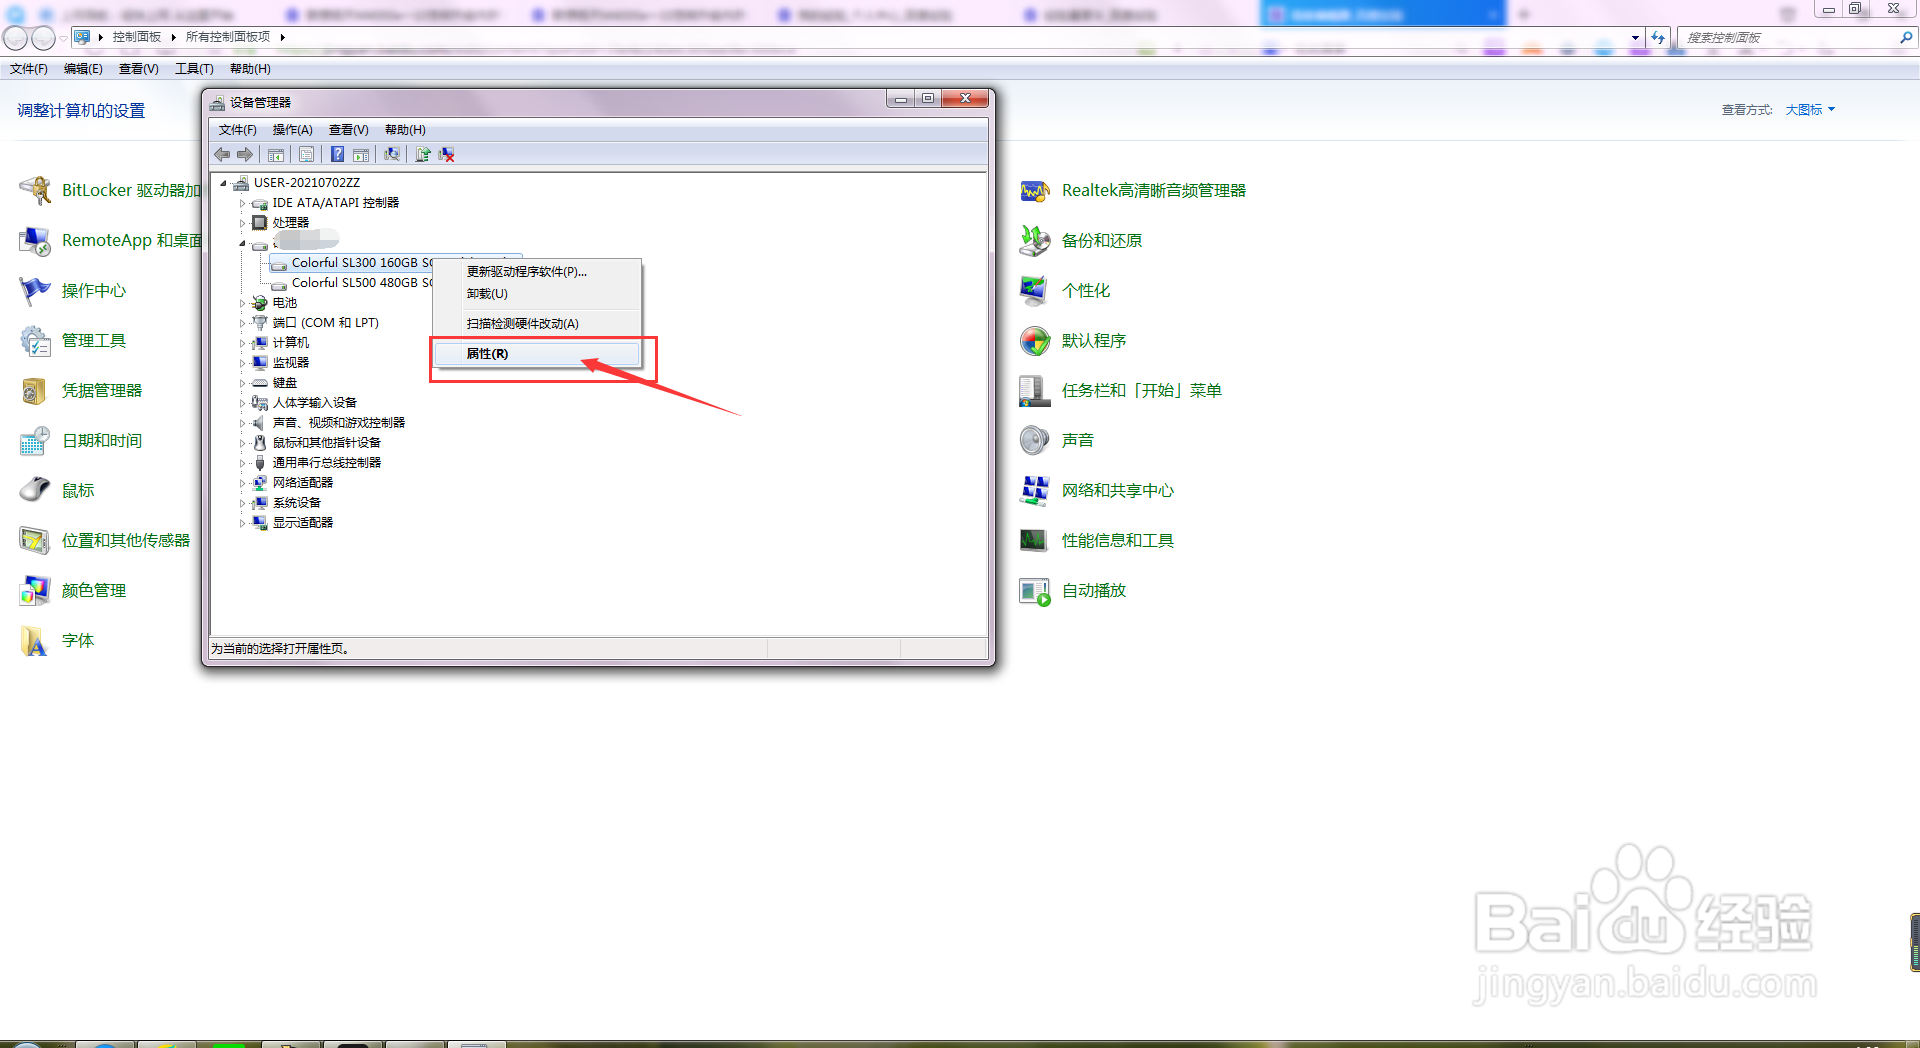Click the Control Panel forward navigation button

pyautogui.click(x=43, y=38)
